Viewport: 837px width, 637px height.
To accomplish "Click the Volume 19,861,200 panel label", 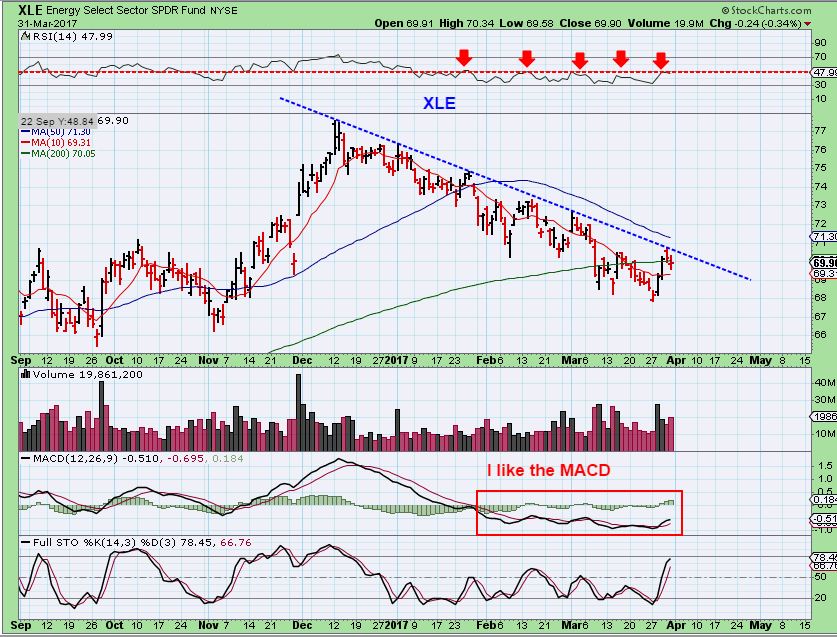I will 88,374.
